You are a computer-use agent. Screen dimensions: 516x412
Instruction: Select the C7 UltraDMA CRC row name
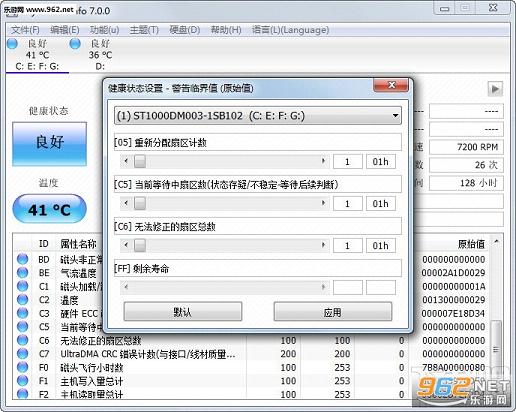click(x=148, y=354)
